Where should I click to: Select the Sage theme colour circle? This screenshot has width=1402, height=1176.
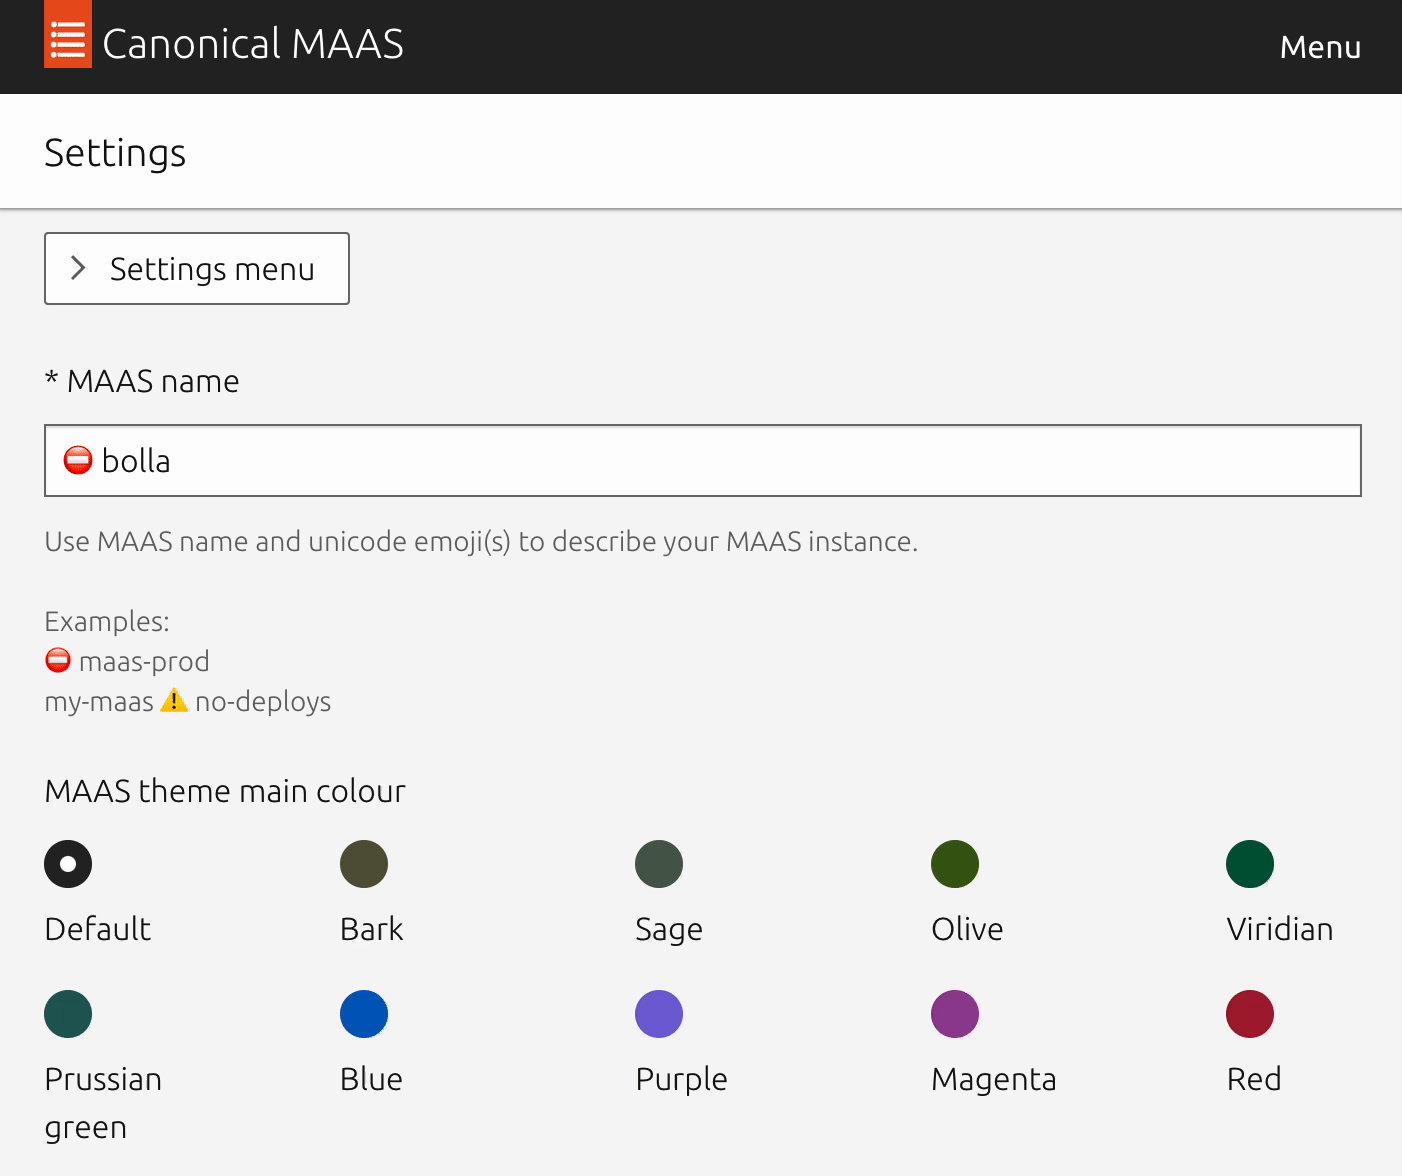[x=659, y=863]
